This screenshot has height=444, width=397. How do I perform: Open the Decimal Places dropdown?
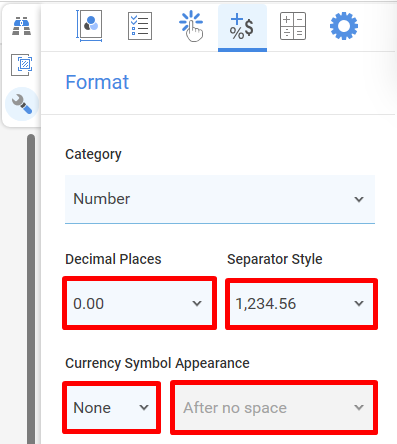click(x=139, y=303)
